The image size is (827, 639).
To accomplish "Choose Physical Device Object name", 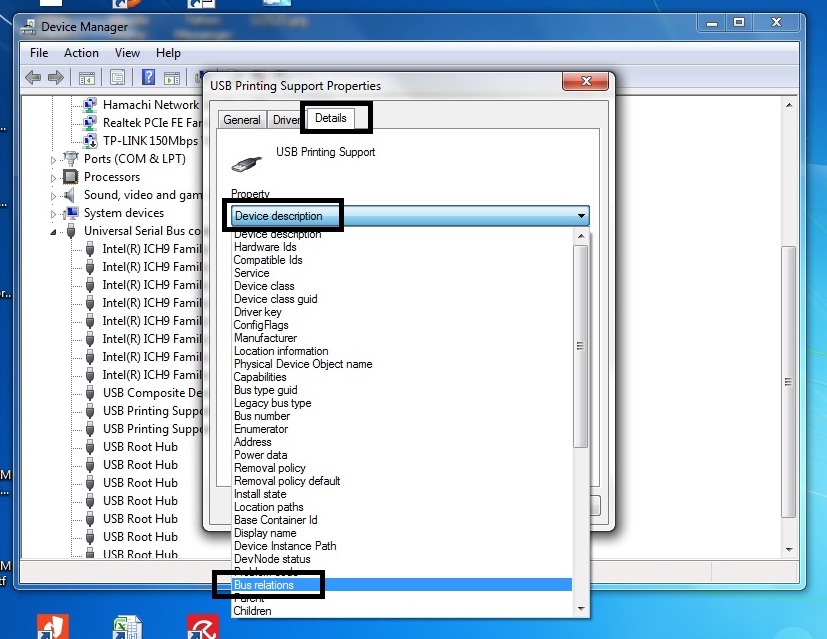I will 402,364.
